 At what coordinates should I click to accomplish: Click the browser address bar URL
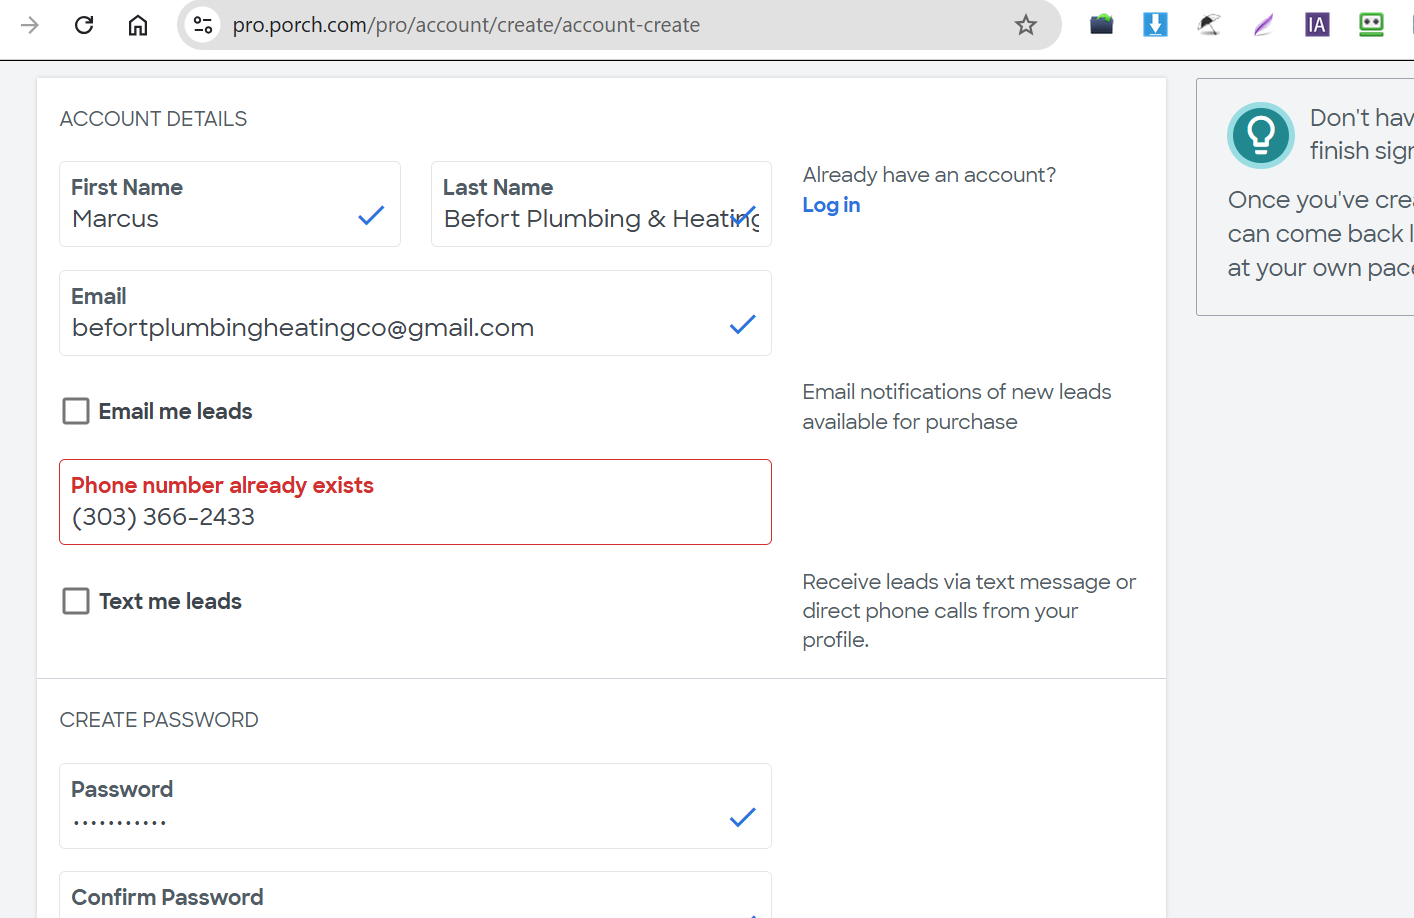(466, 25)
